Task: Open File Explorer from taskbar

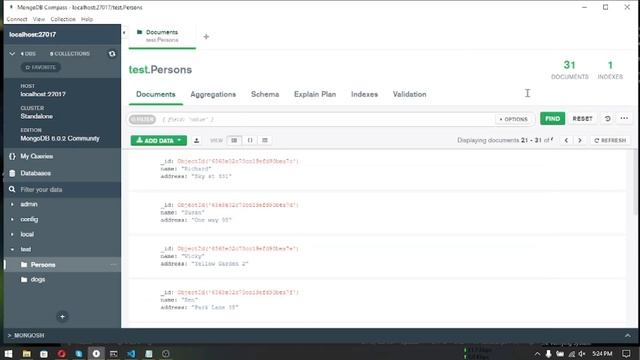Action: click(x=27, y=353)
